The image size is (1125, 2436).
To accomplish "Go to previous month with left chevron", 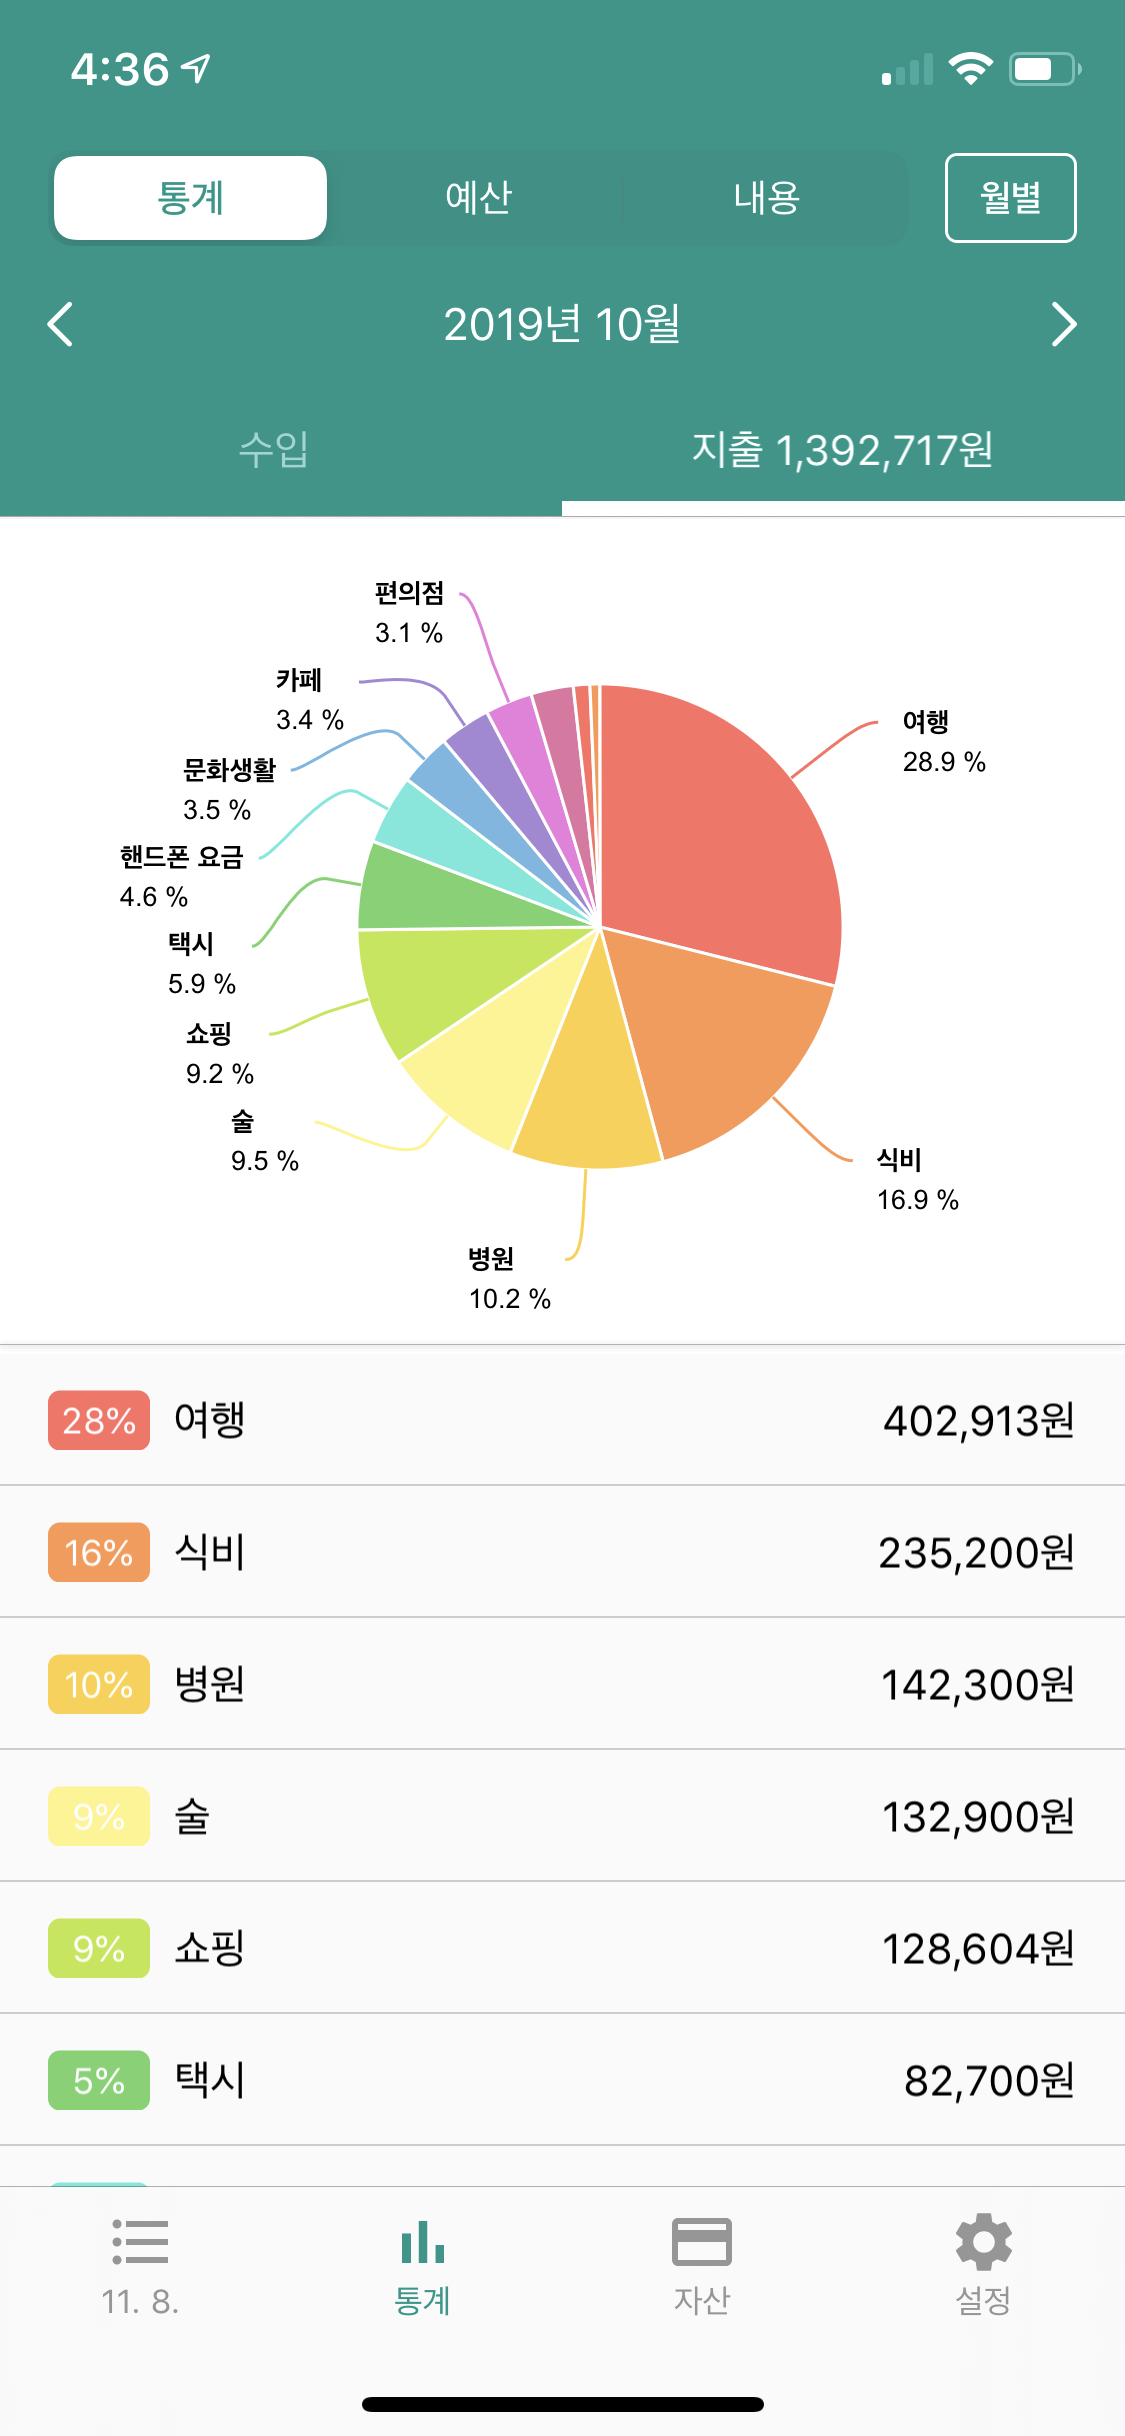I will [x=61, y=324].
